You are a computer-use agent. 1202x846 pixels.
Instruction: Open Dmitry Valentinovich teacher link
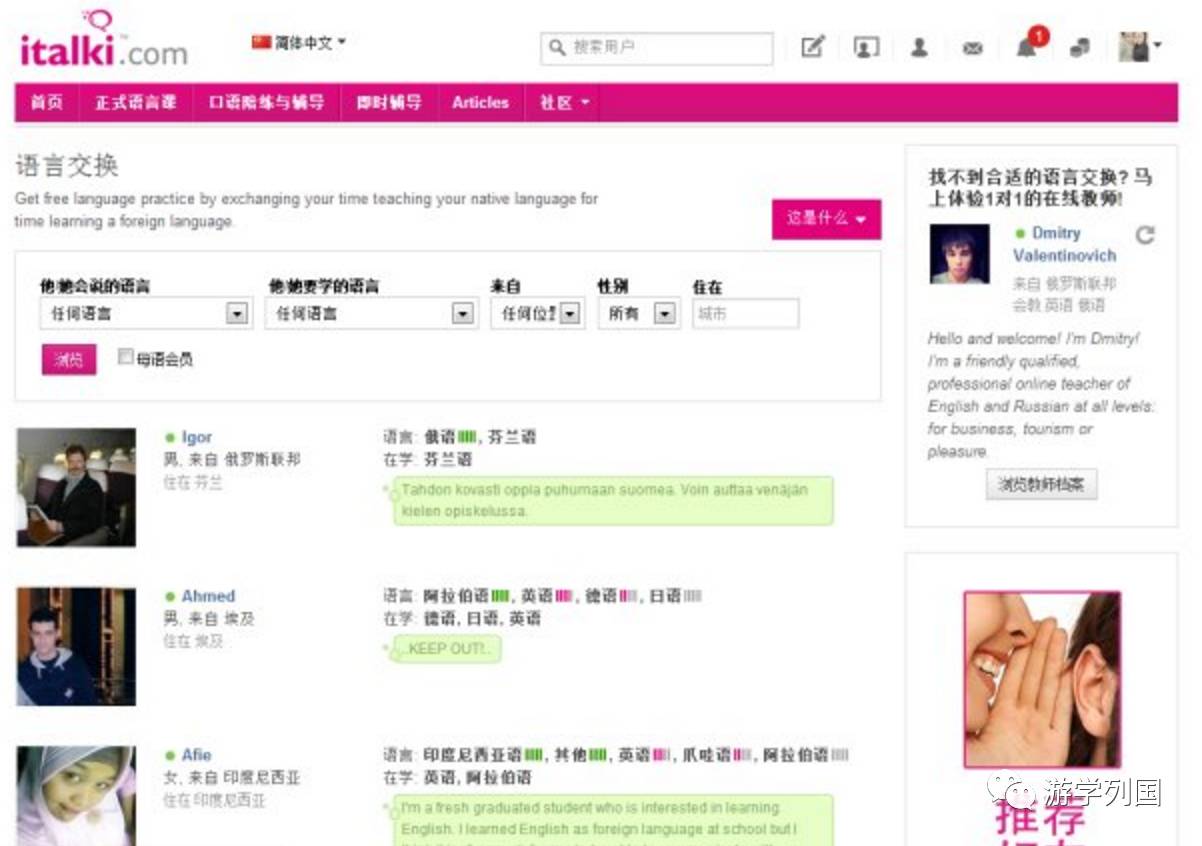pos(1064,244)
